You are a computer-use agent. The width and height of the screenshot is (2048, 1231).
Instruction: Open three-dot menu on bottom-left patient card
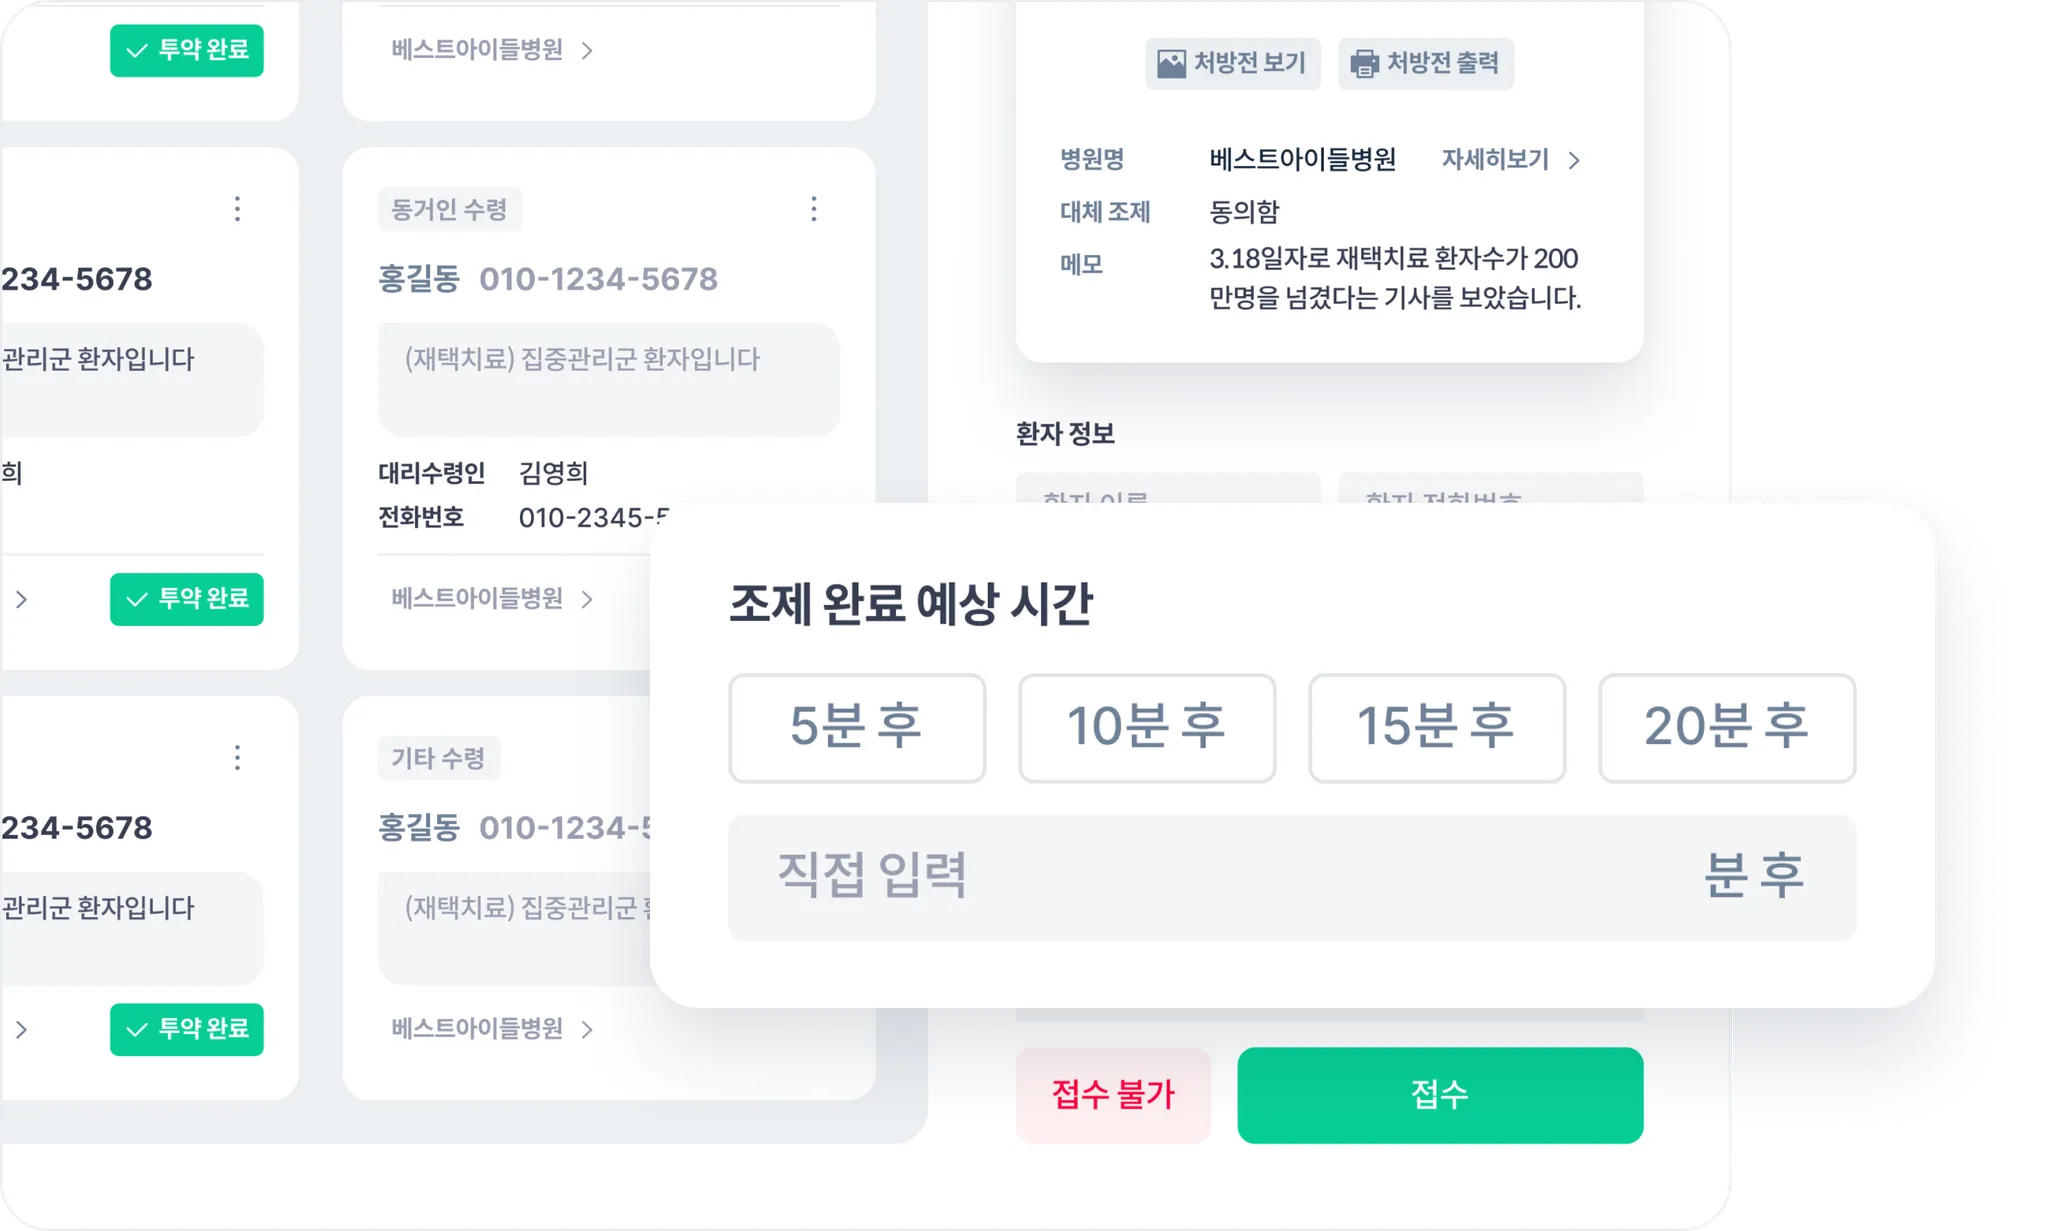[237, 758]
